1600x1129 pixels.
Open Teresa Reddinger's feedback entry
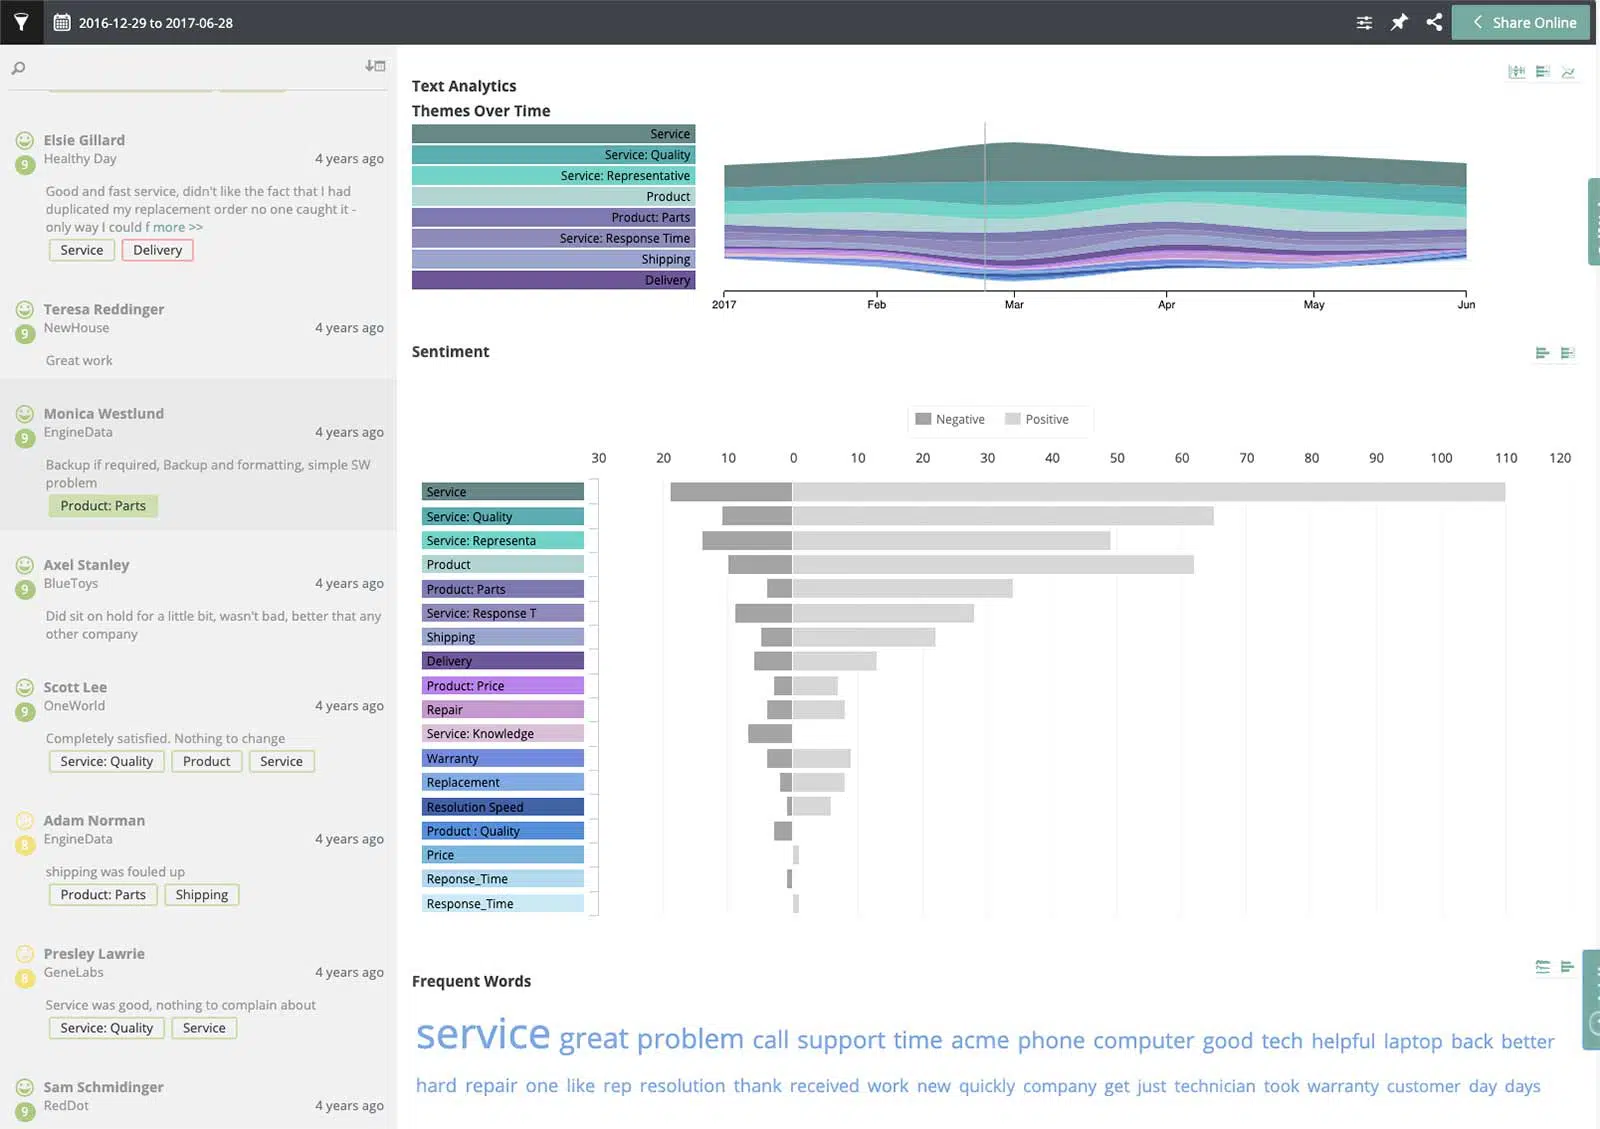[198, 334]
